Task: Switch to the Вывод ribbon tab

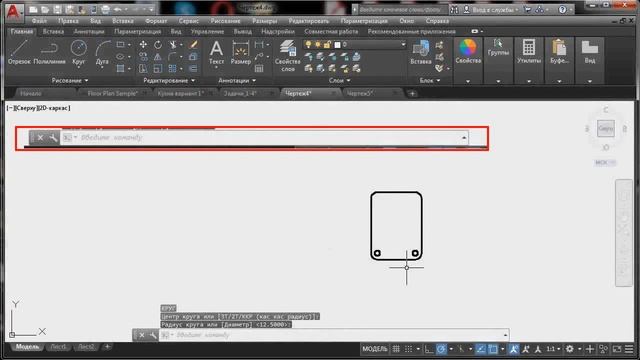Action: point(242,31)
